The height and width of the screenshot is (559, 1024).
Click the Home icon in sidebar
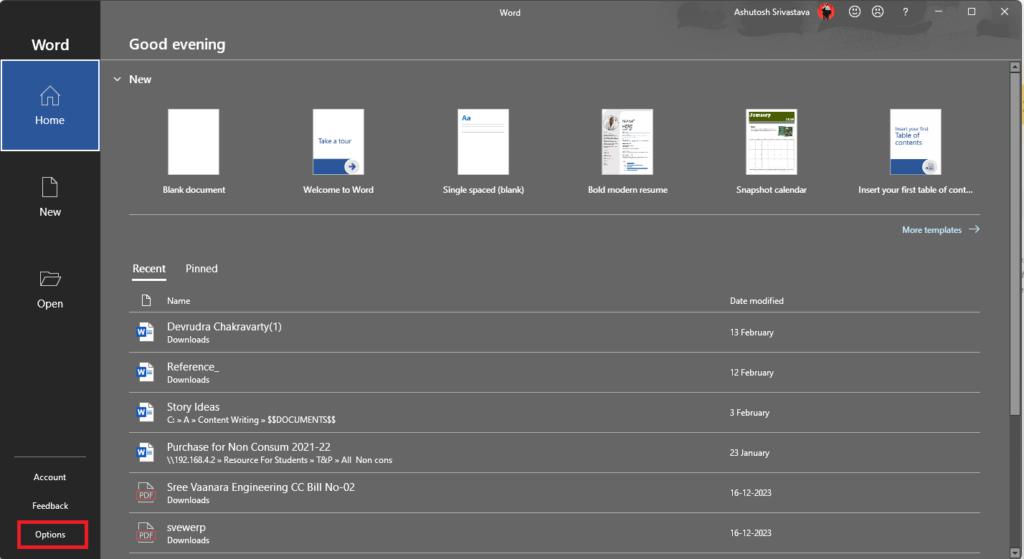[x=50, y=96]
